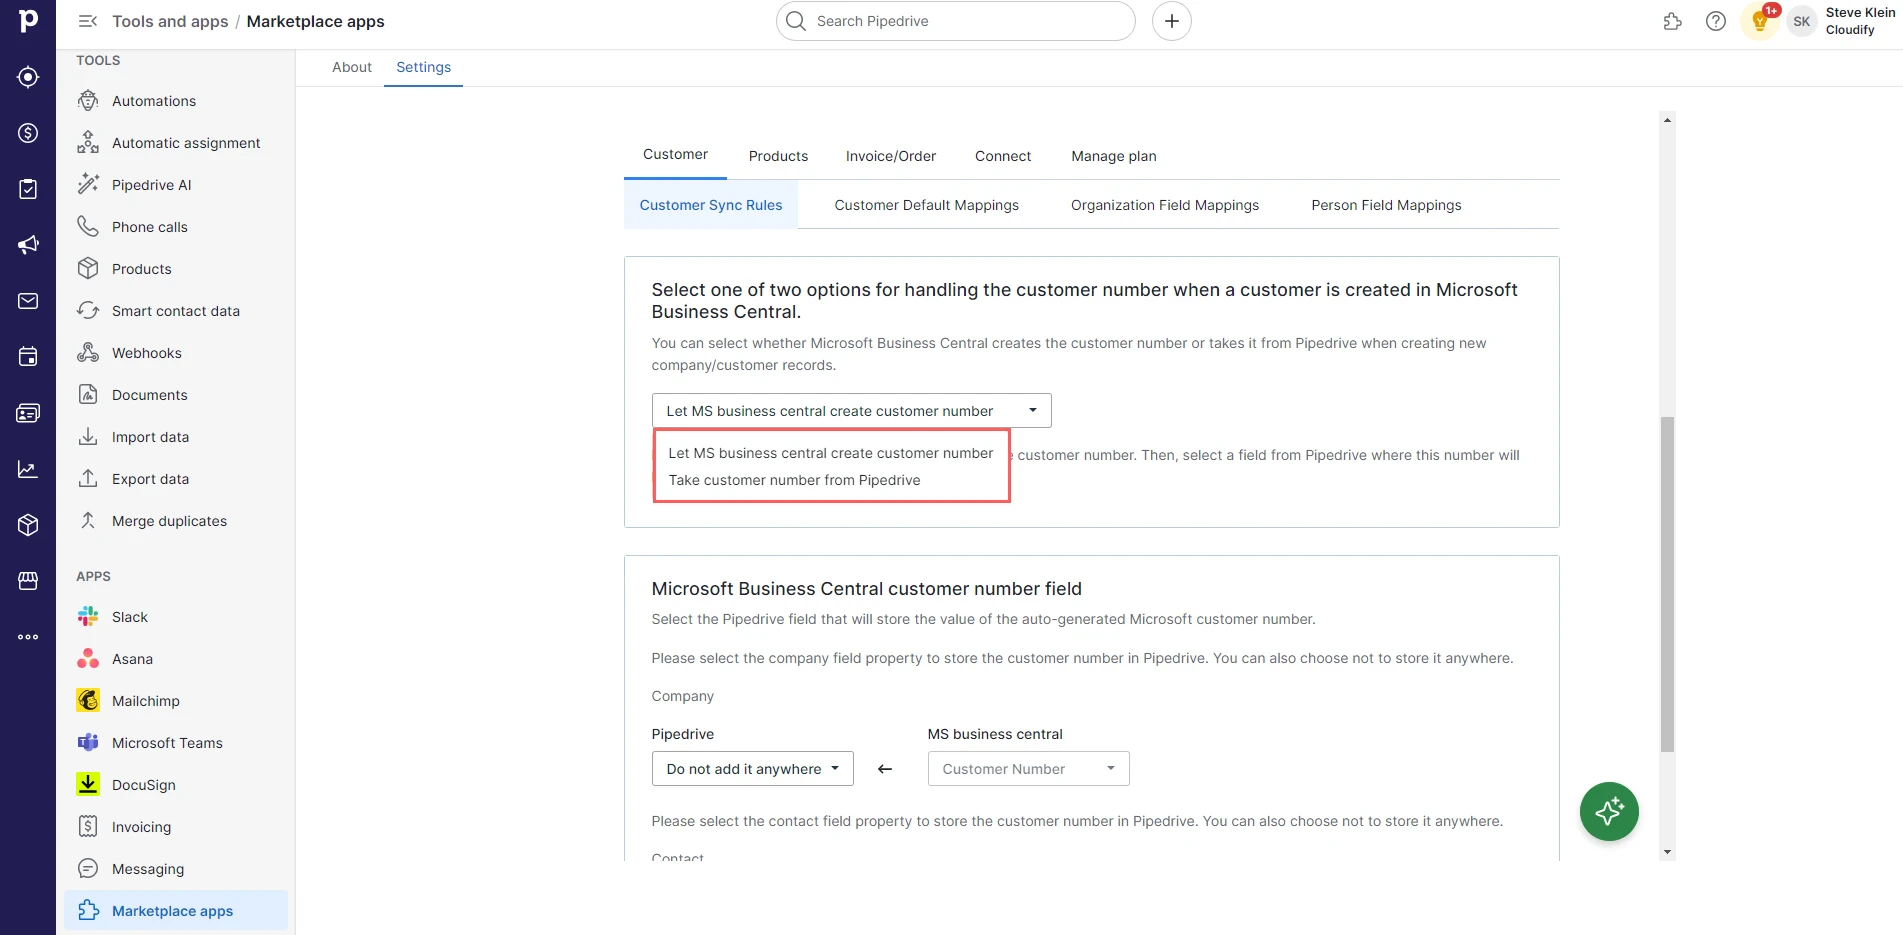
Task: Open the Person Field Mappings subtab
Action: [1387, 205]
